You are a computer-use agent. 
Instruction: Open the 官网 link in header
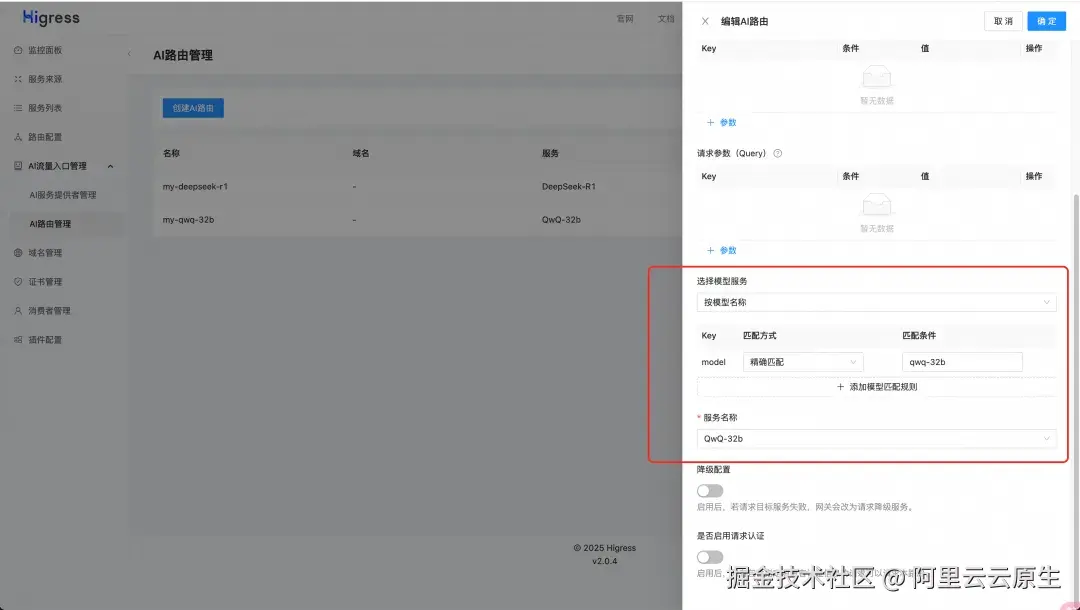[x=625, y=19]
